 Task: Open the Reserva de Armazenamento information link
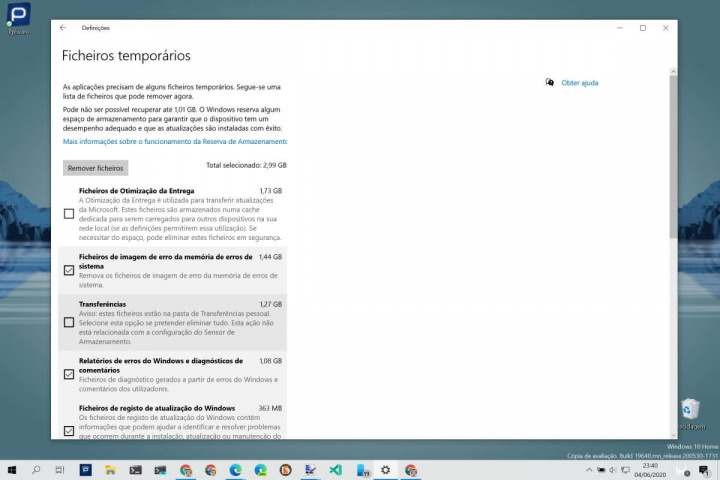pos(175,142)
